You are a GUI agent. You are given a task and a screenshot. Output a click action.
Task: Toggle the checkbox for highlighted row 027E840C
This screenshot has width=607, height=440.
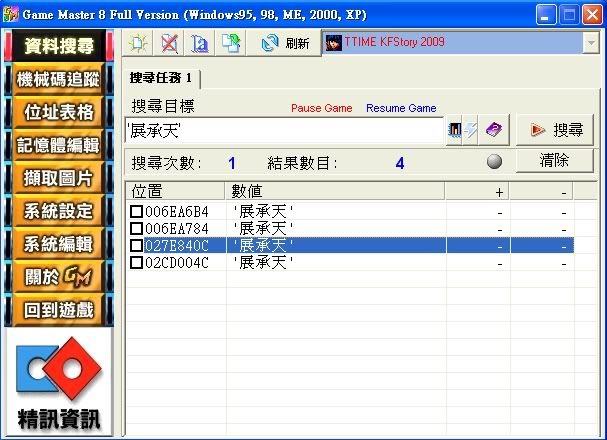[136, 245]
